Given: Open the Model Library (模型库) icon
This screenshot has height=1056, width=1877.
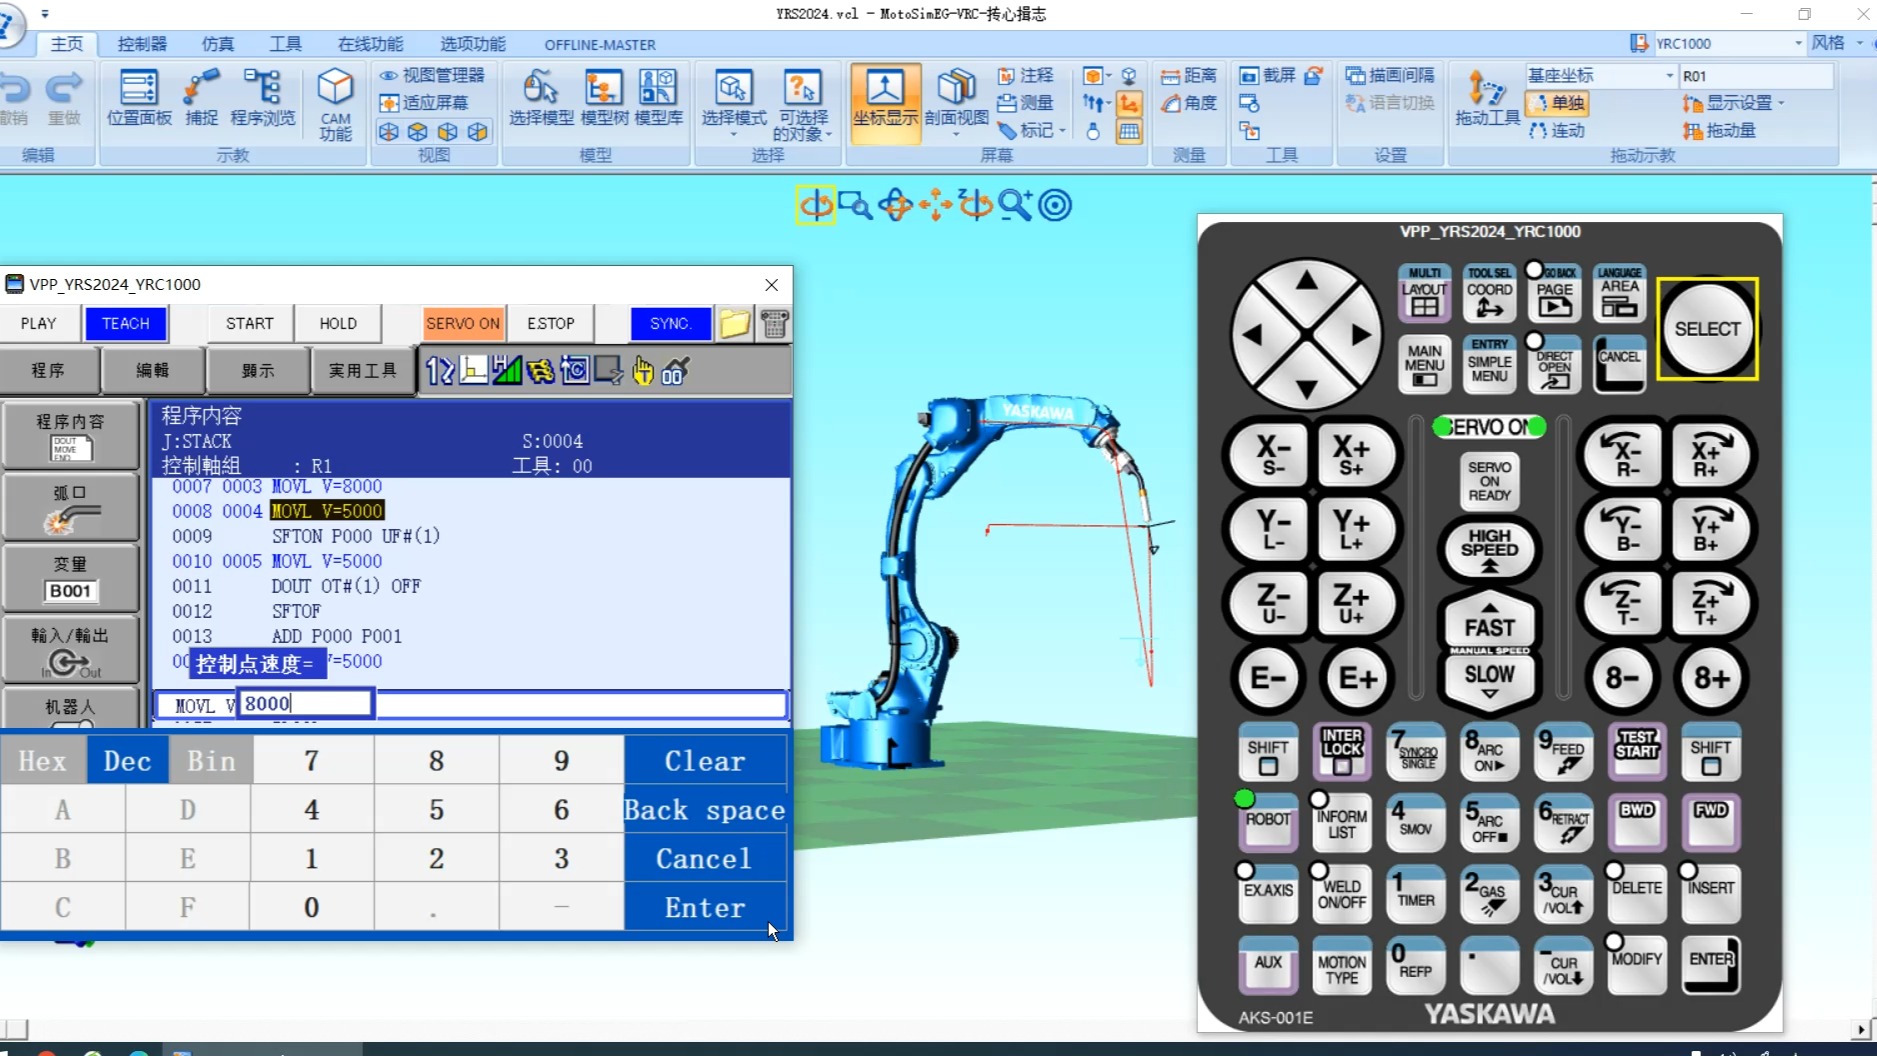Looking at the screenshot, I should [659, 97].
